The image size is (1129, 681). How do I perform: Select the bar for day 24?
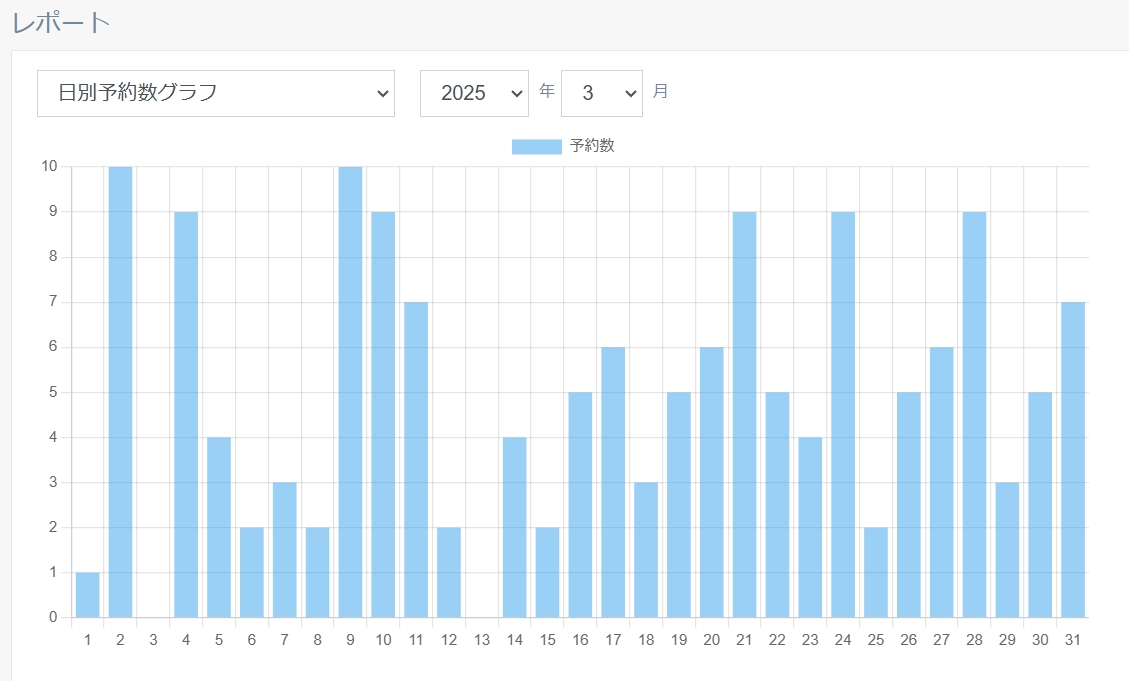(843, 414)
